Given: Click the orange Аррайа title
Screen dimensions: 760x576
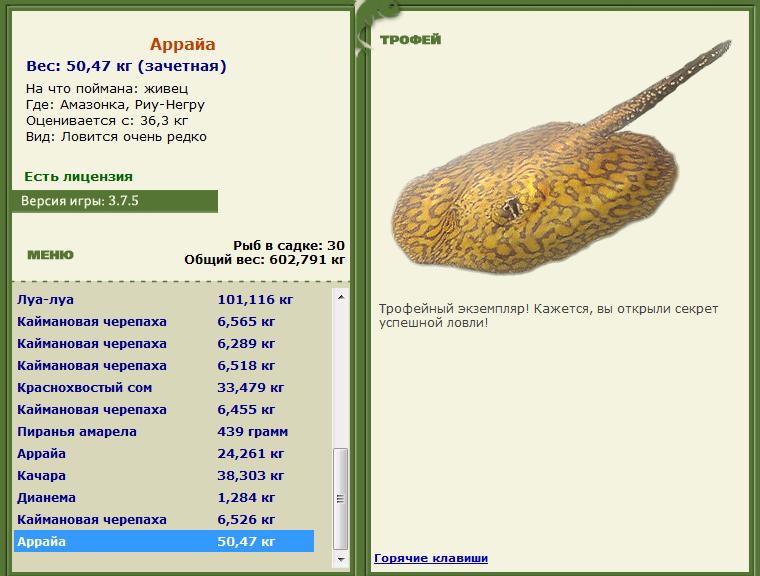Looking at the screenshot, I should point(182,44).
